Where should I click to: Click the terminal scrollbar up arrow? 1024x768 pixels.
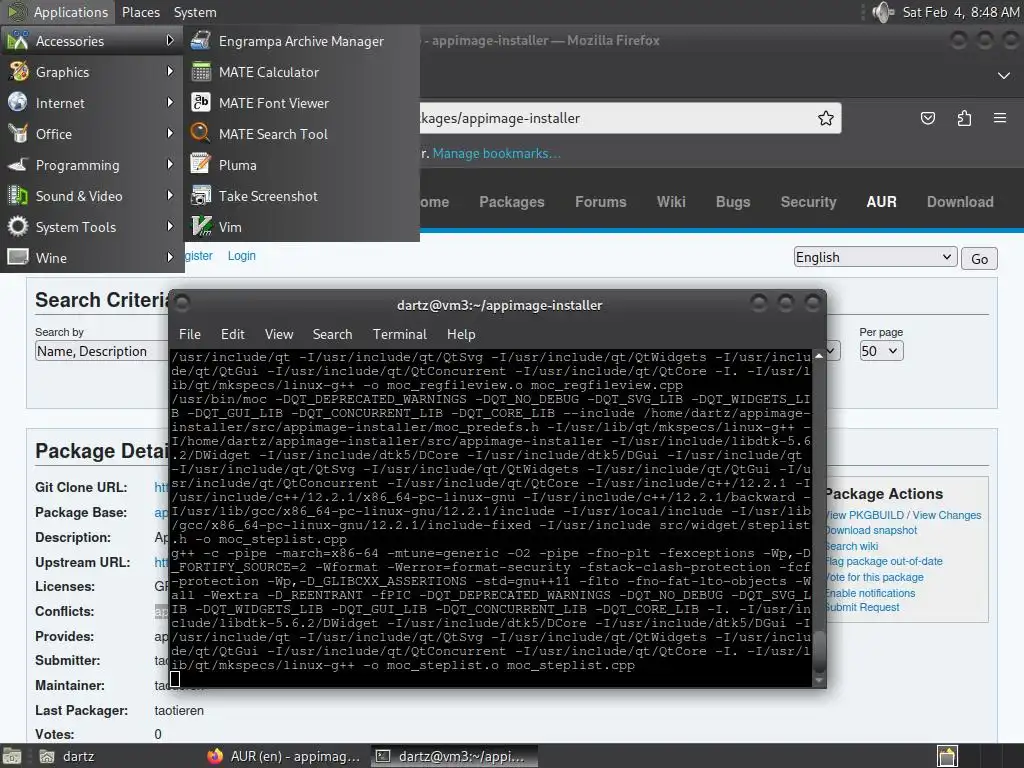pyautogui.click(x=819, y=357)
